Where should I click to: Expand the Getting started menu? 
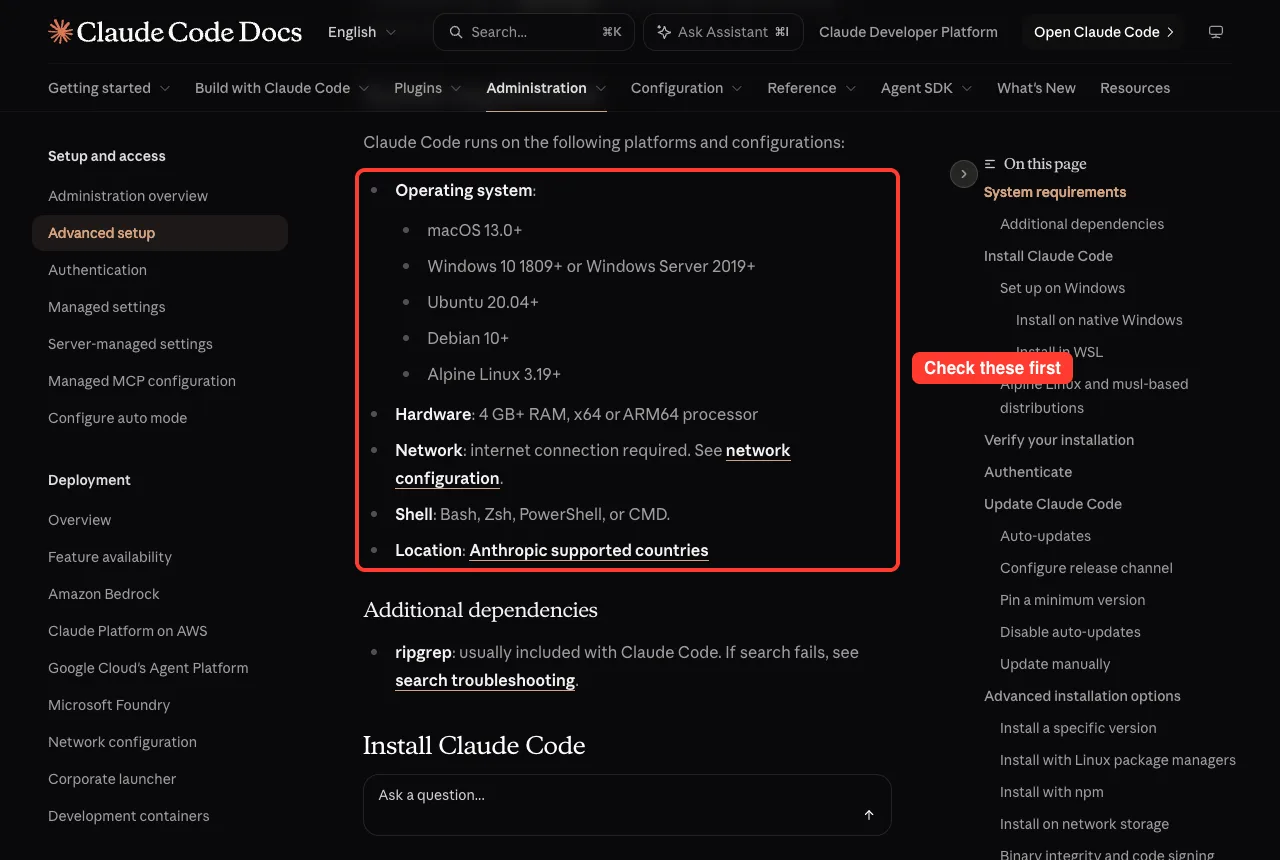(x=109, y=88)
